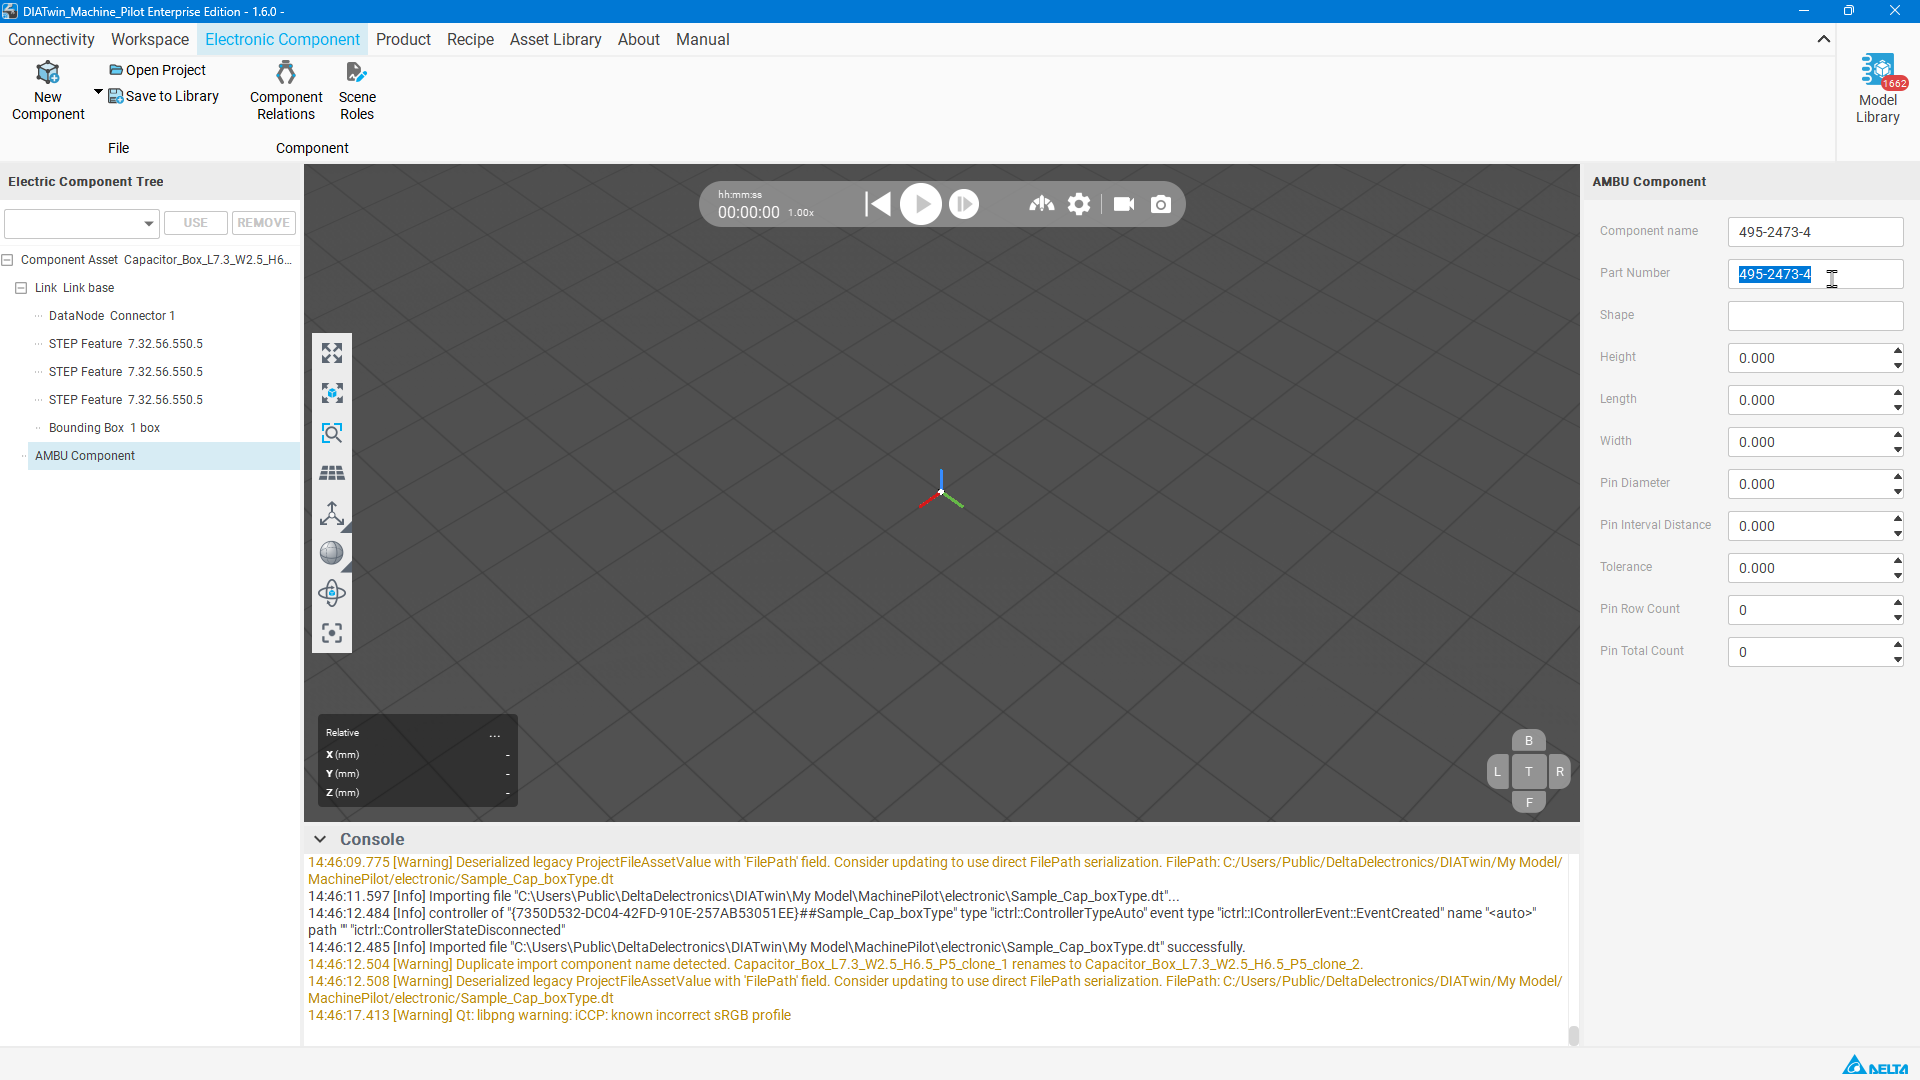The width and height of the screenshot is (1920, 1080).
Task: Click the sphere render mode icon
Action: (x=332, y=553)
